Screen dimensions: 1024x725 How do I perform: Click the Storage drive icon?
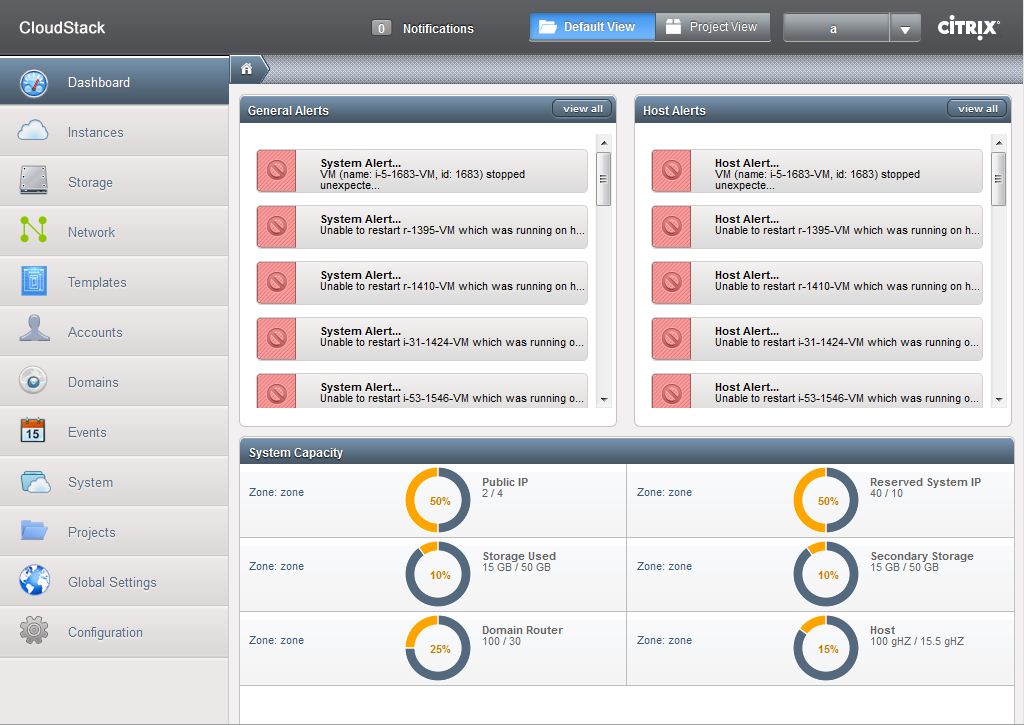33,180
